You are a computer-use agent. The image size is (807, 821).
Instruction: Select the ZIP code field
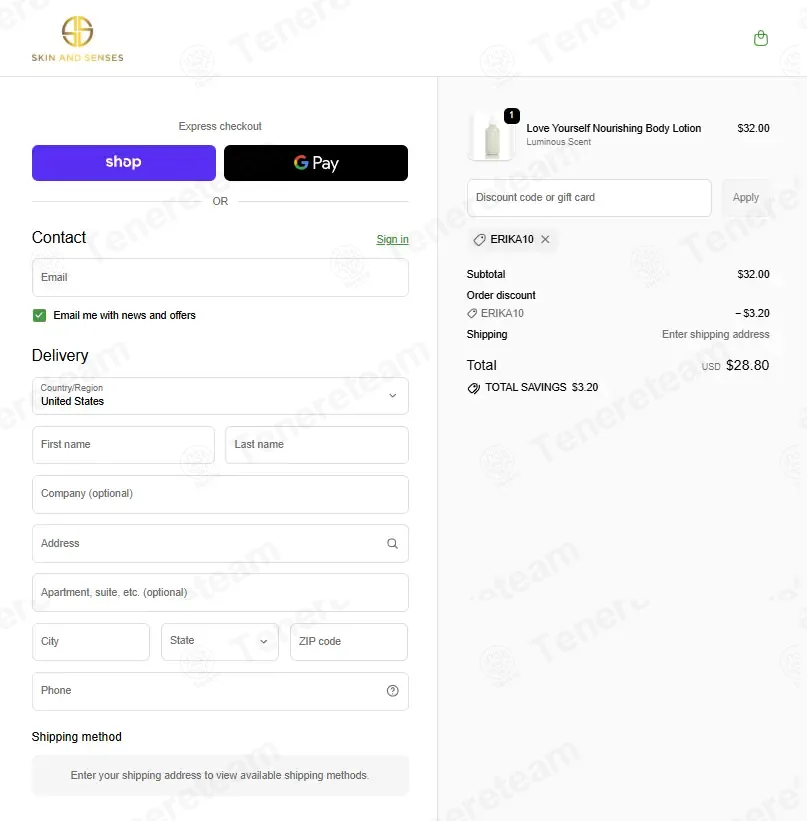tap(349, 641)
